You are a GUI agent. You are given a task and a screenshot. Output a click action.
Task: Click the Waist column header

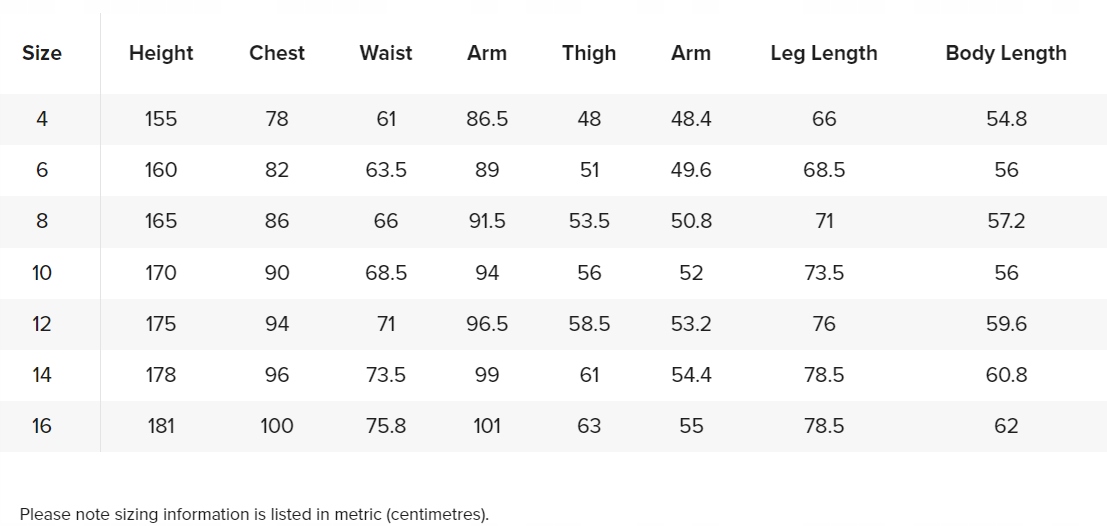(x=386, y=54)
